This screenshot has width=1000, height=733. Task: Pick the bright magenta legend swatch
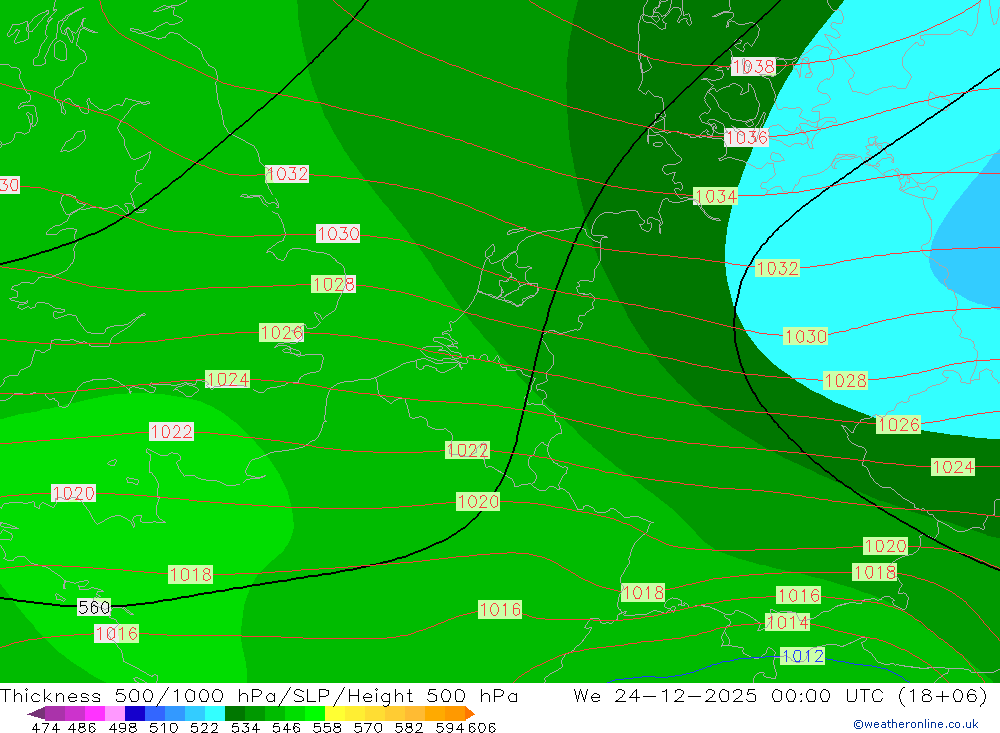[95, 713]
